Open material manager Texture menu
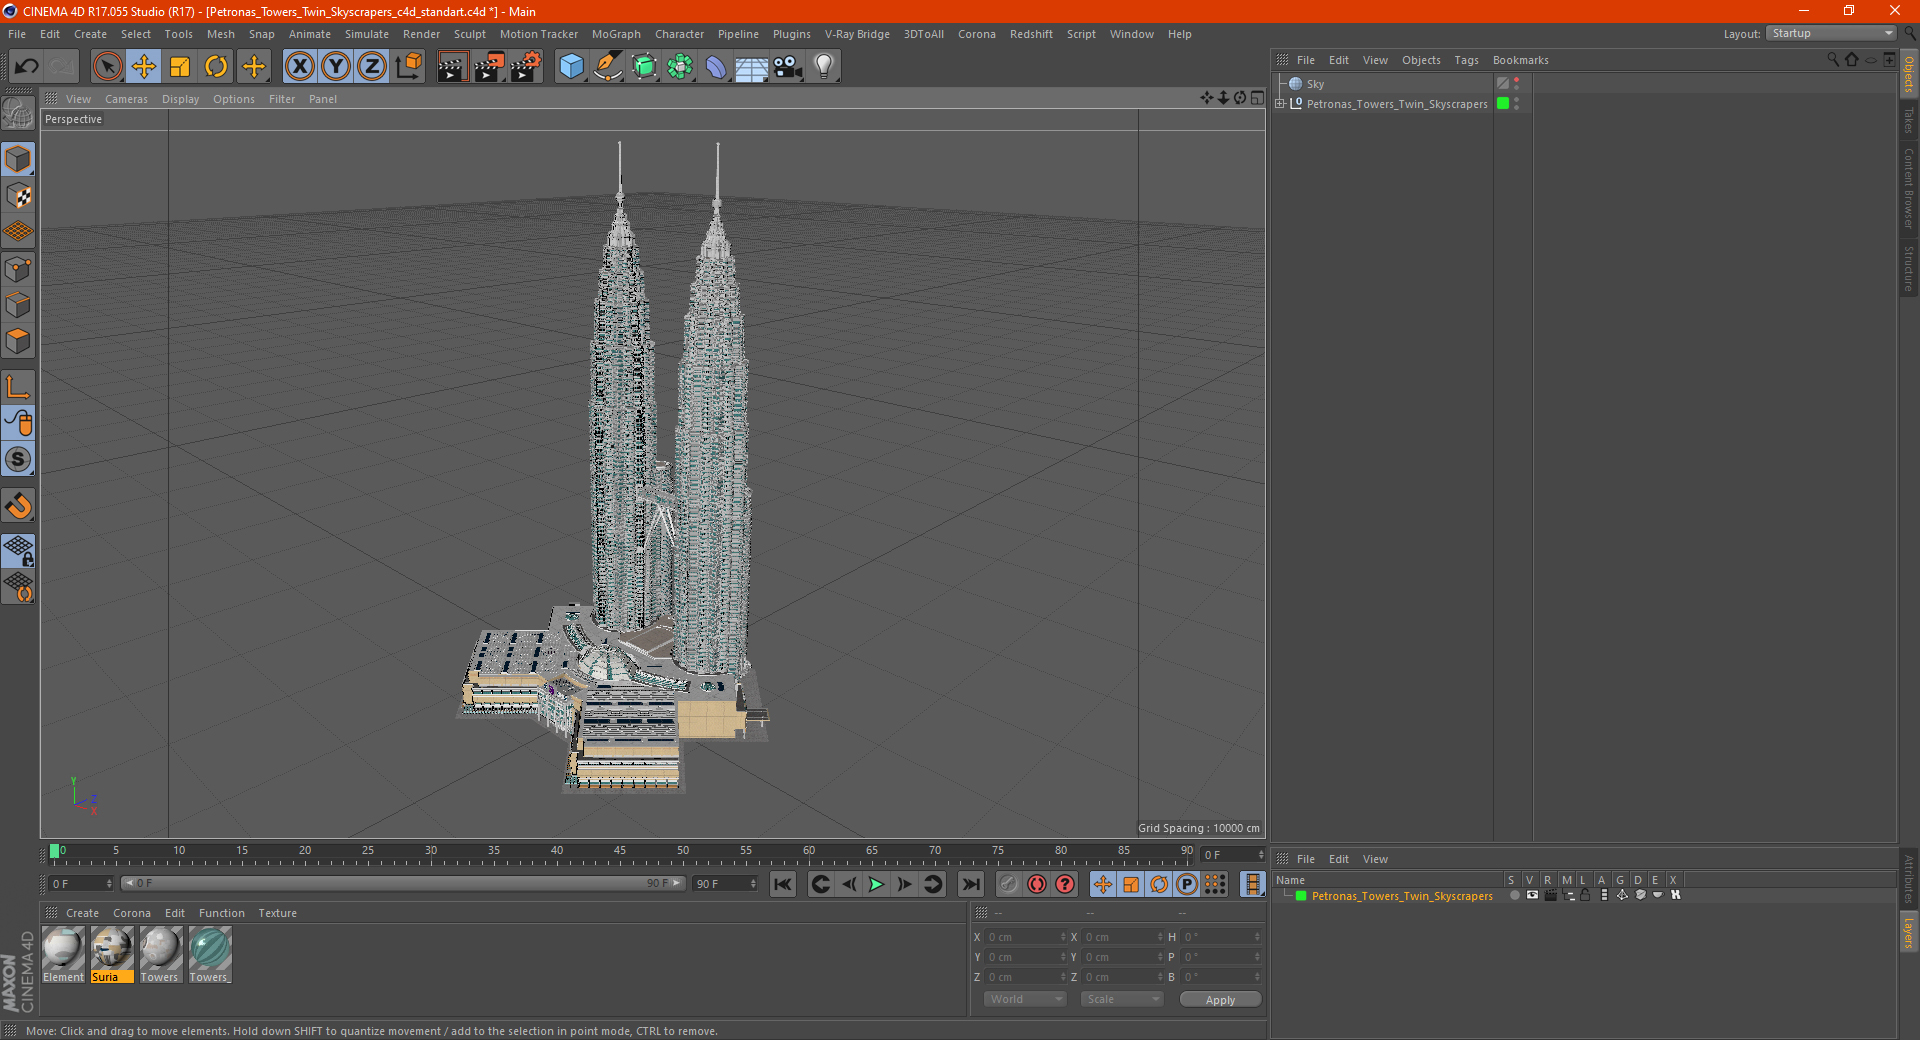Viewport: 1920px width, 1040px height. point(277,913)
